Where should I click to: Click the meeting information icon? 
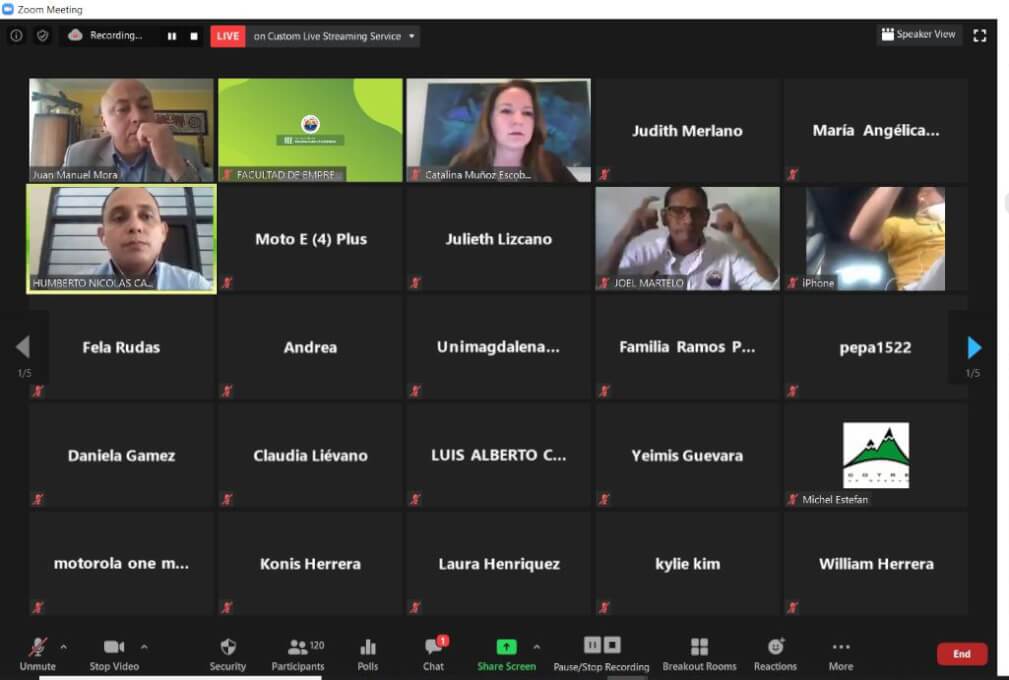pos(17,36)
